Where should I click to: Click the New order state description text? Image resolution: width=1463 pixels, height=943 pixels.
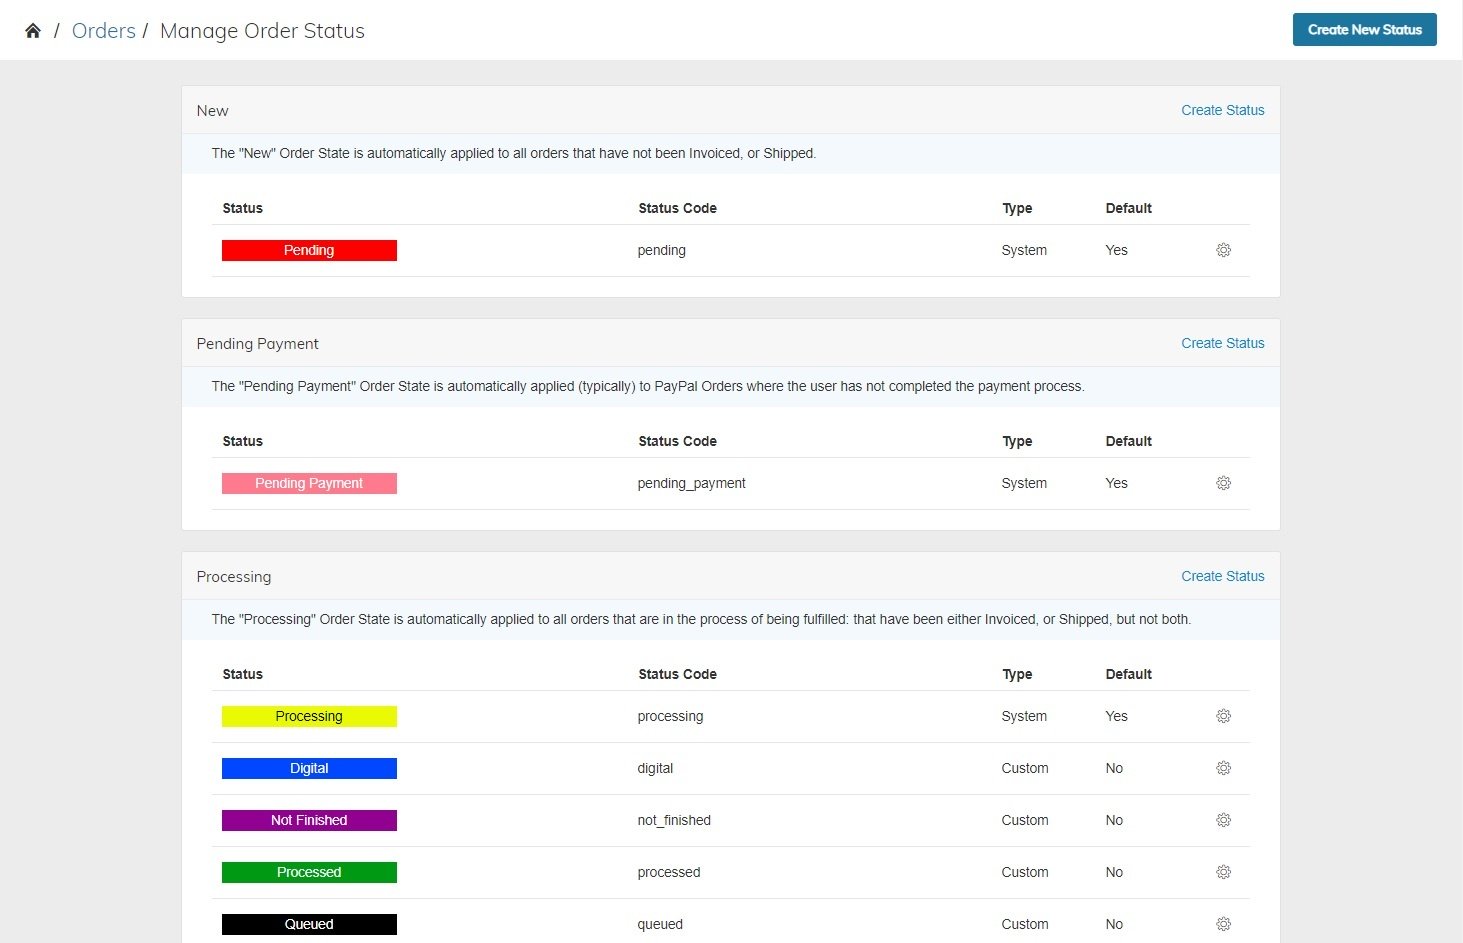[x=513, y=153]
